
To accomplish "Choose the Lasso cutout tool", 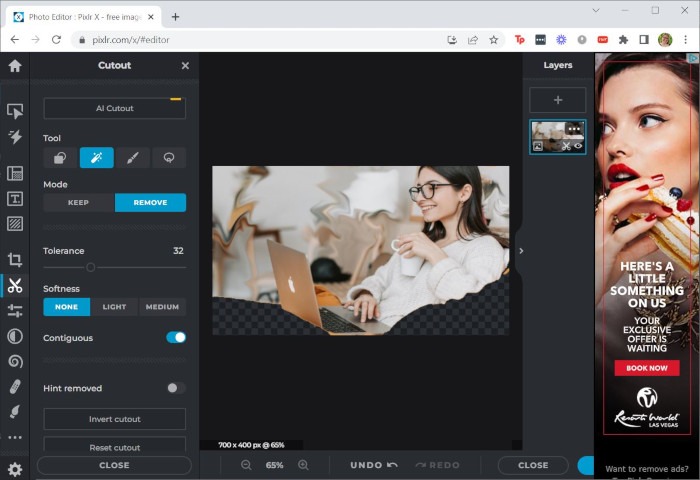I will [x=169, y=158].
